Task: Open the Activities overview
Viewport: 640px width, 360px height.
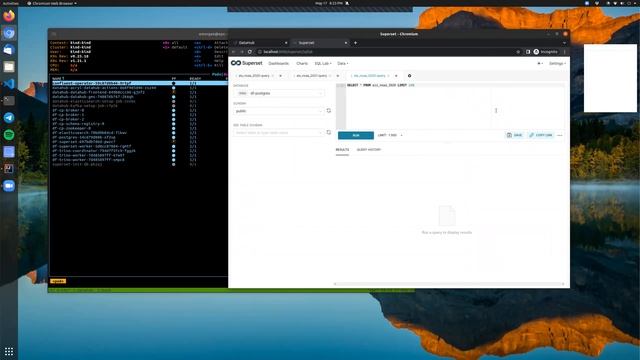Action: tap(11, 3)
